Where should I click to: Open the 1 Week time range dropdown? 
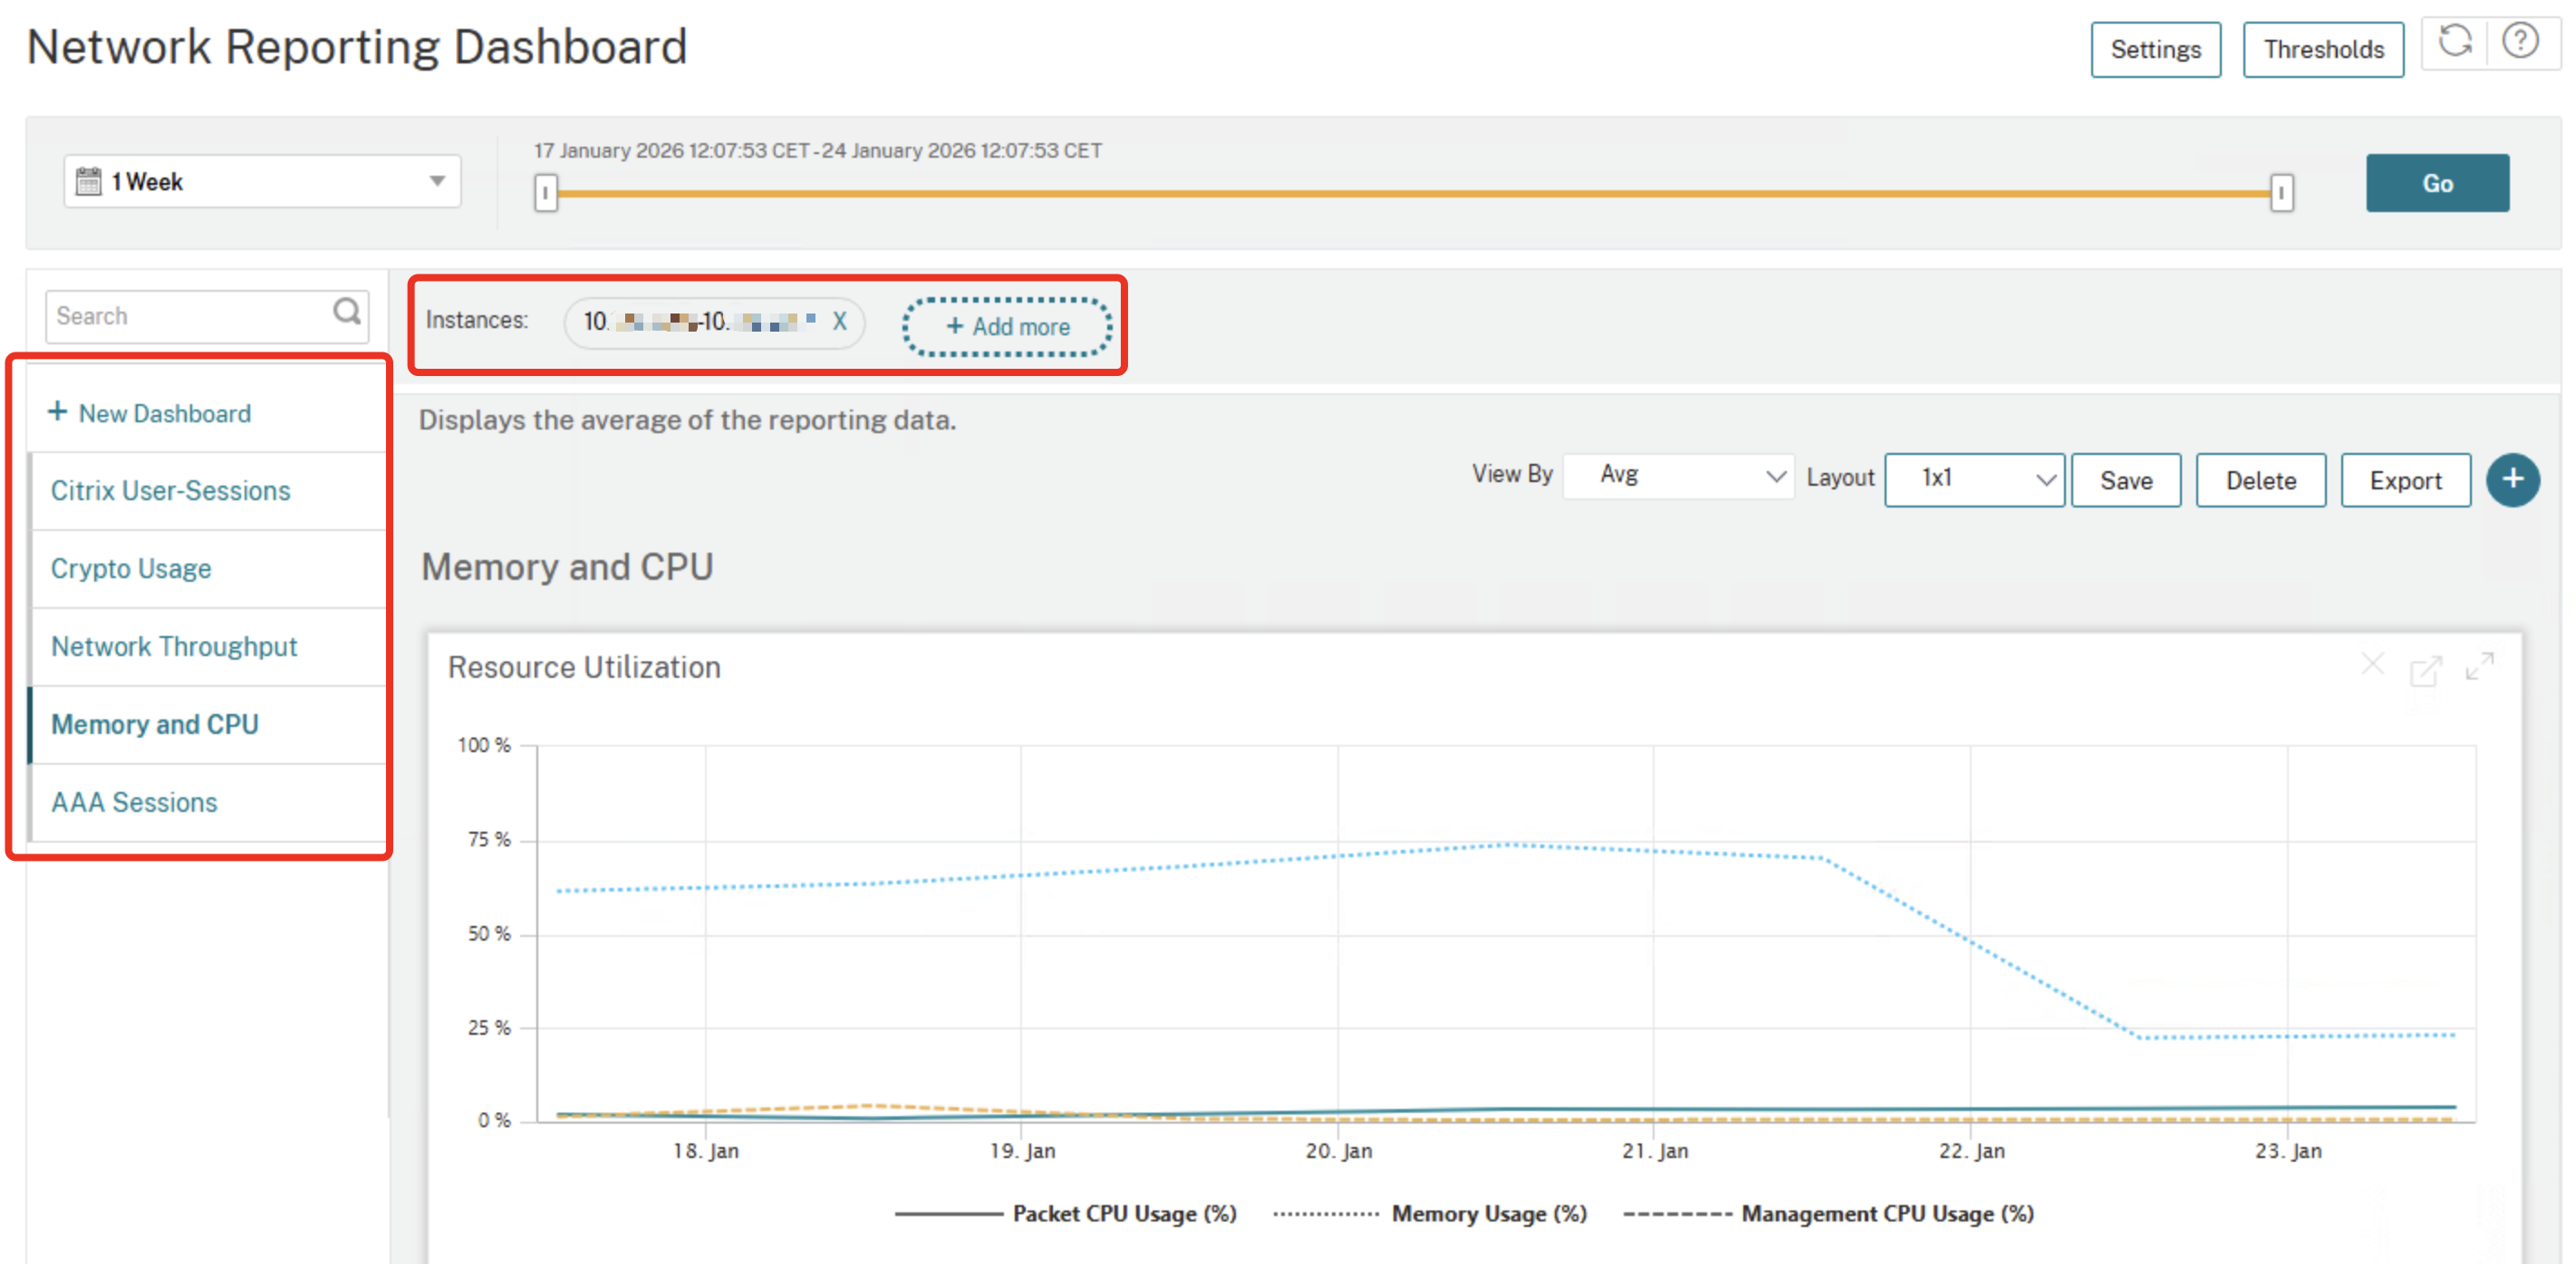262,182
